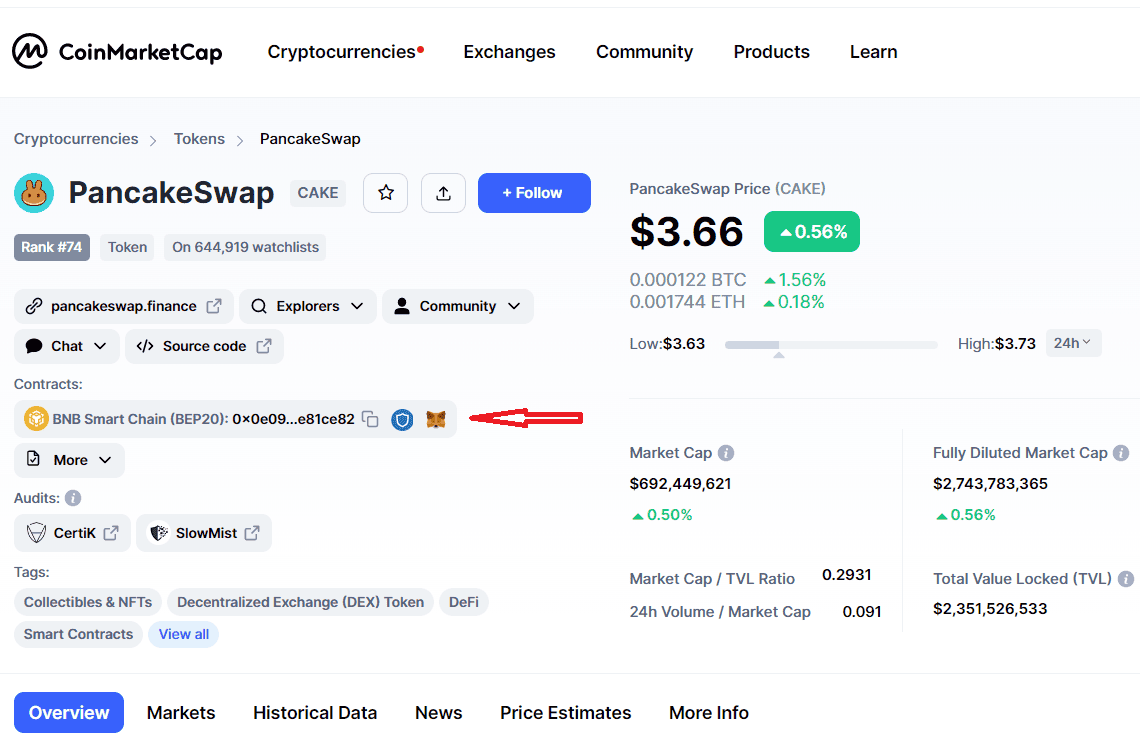
Task: Open Community nav menu
Action: (644, 52)
